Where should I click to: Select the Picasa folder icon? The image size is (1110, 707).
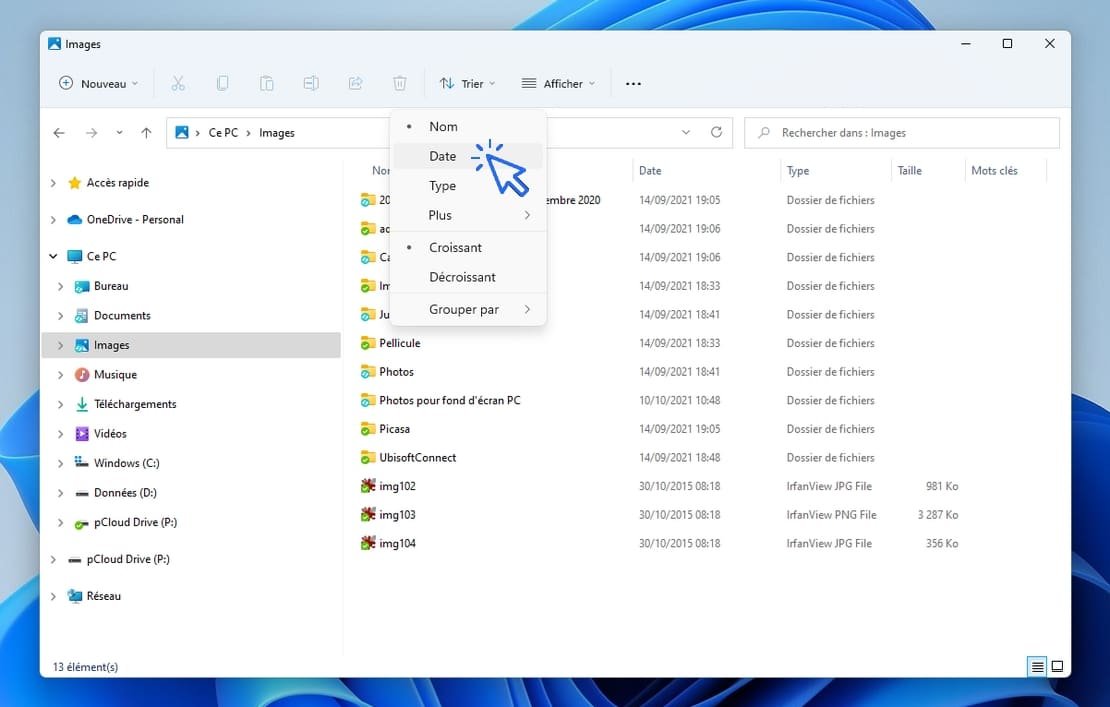click(x=368, y=429)
